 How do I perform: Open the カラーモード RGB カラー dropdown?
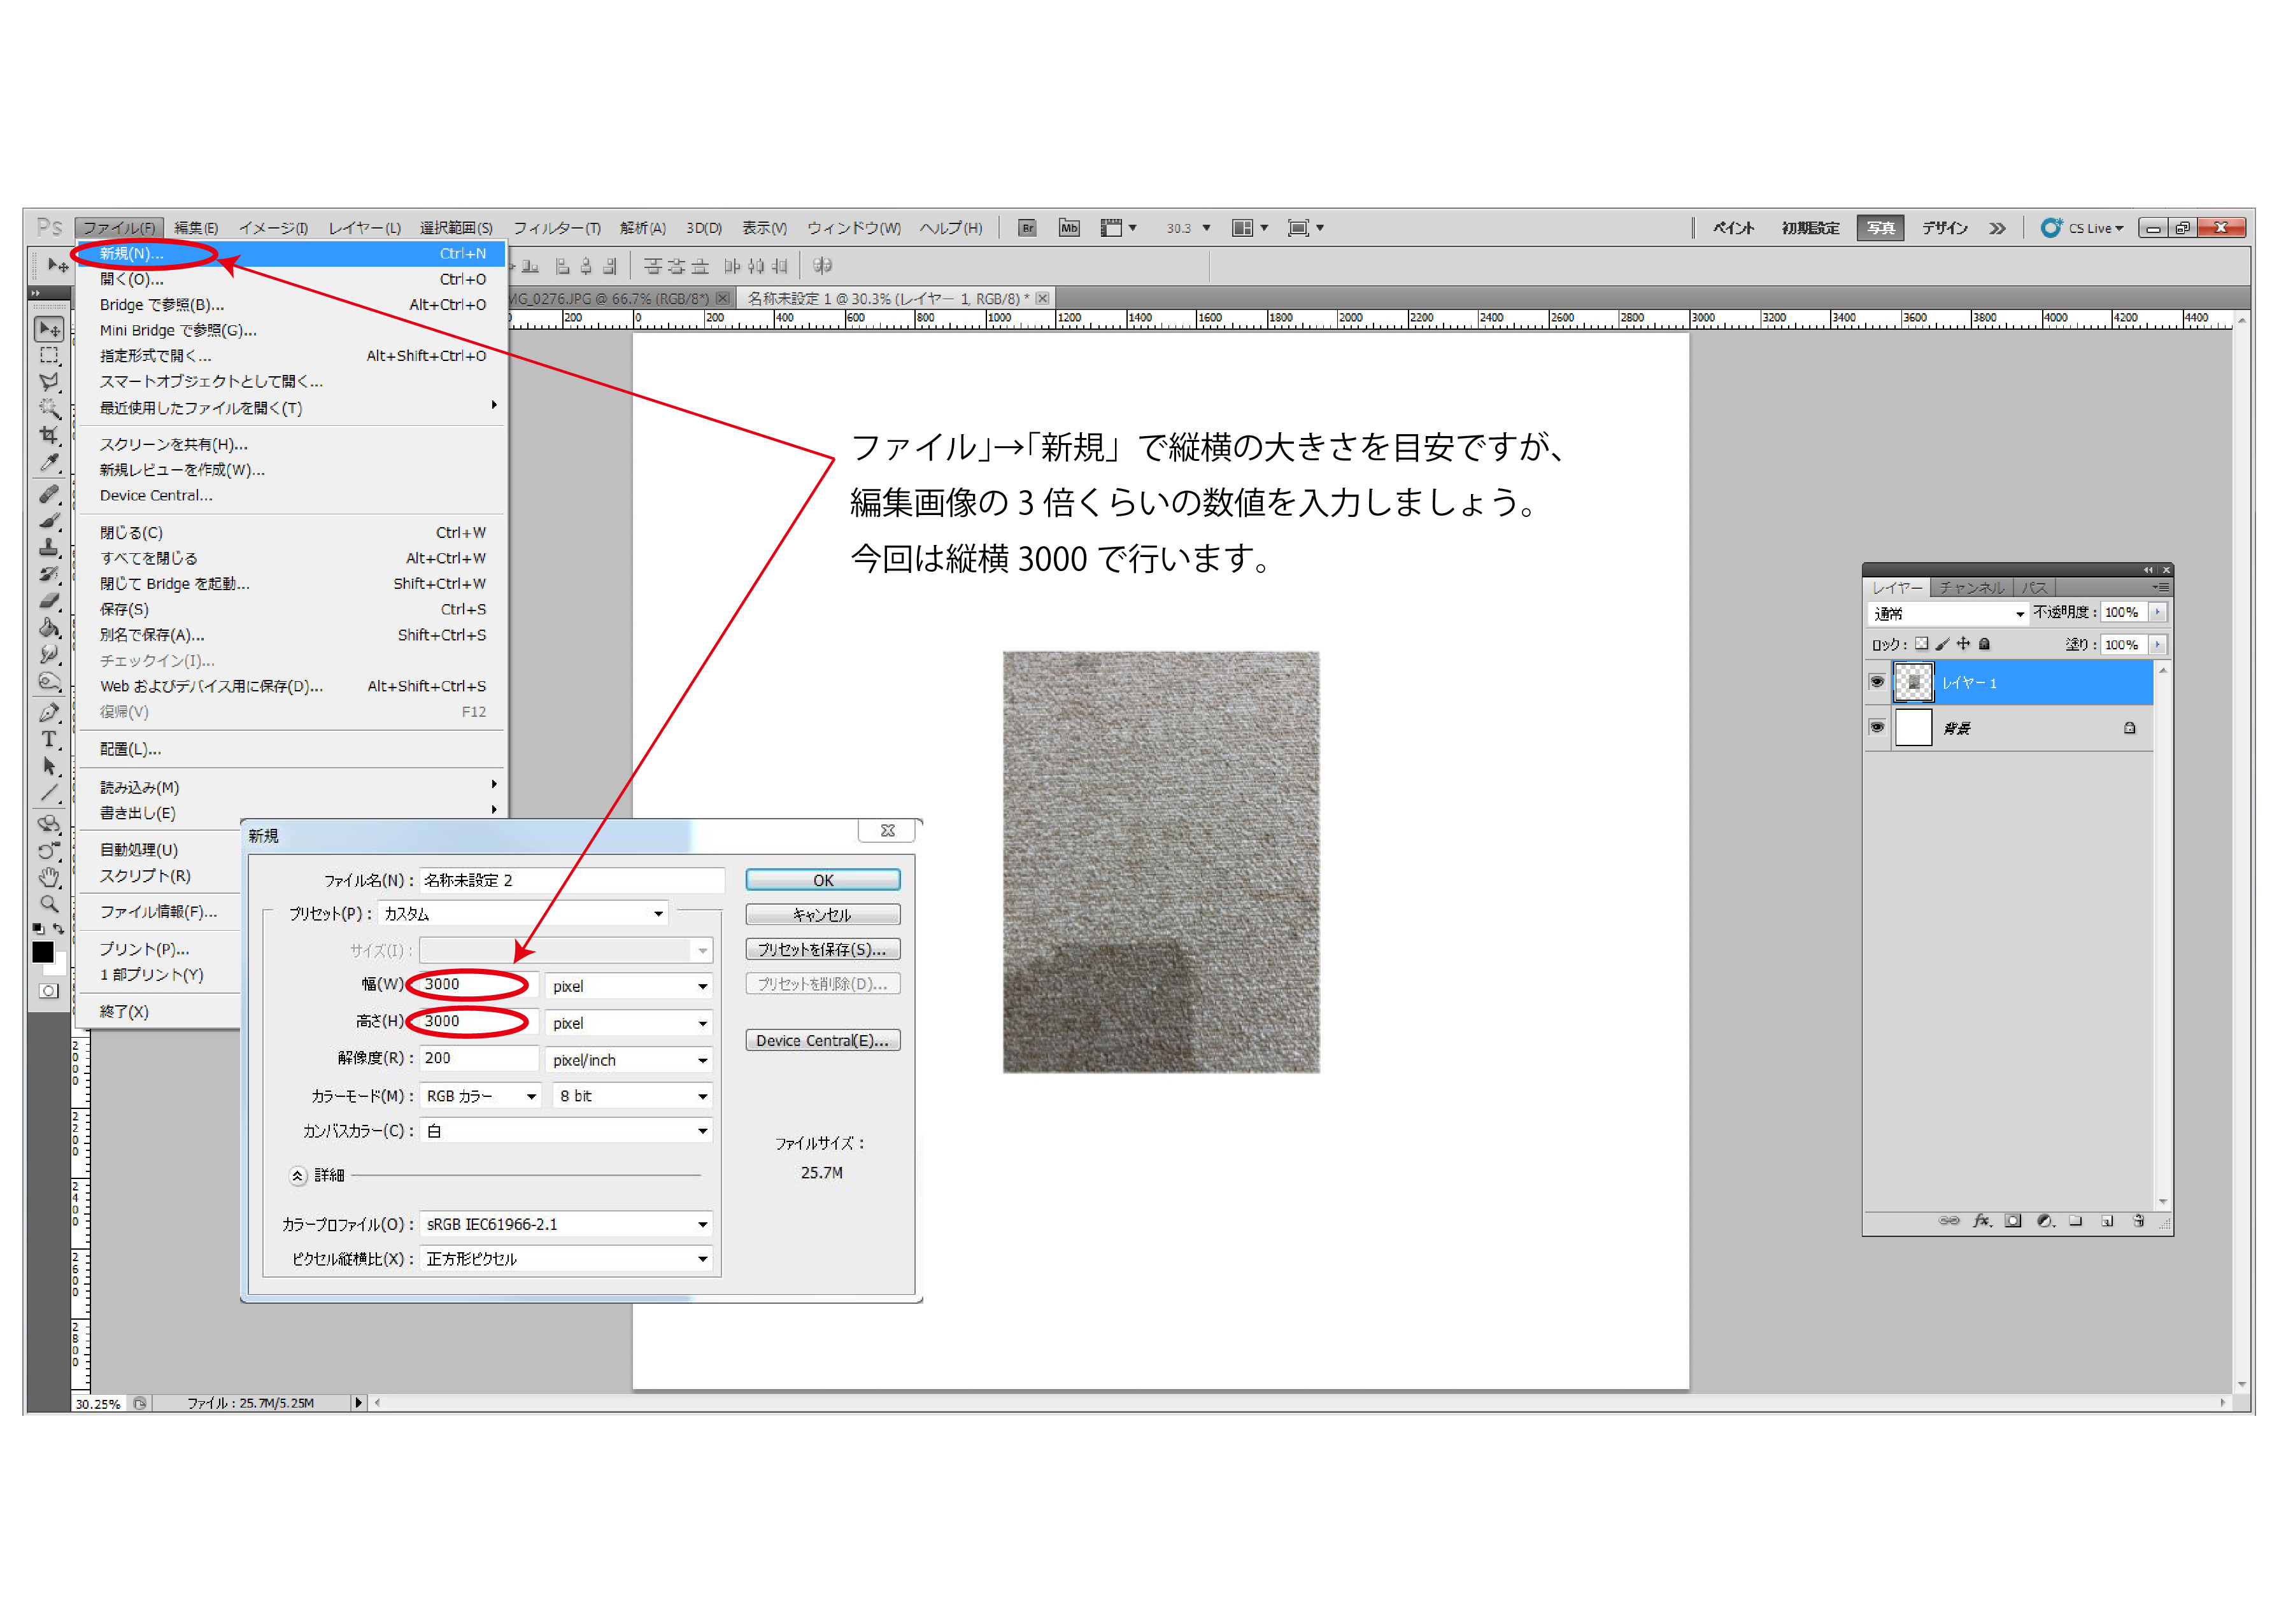pyautogui.click(x=480, y=1096)
